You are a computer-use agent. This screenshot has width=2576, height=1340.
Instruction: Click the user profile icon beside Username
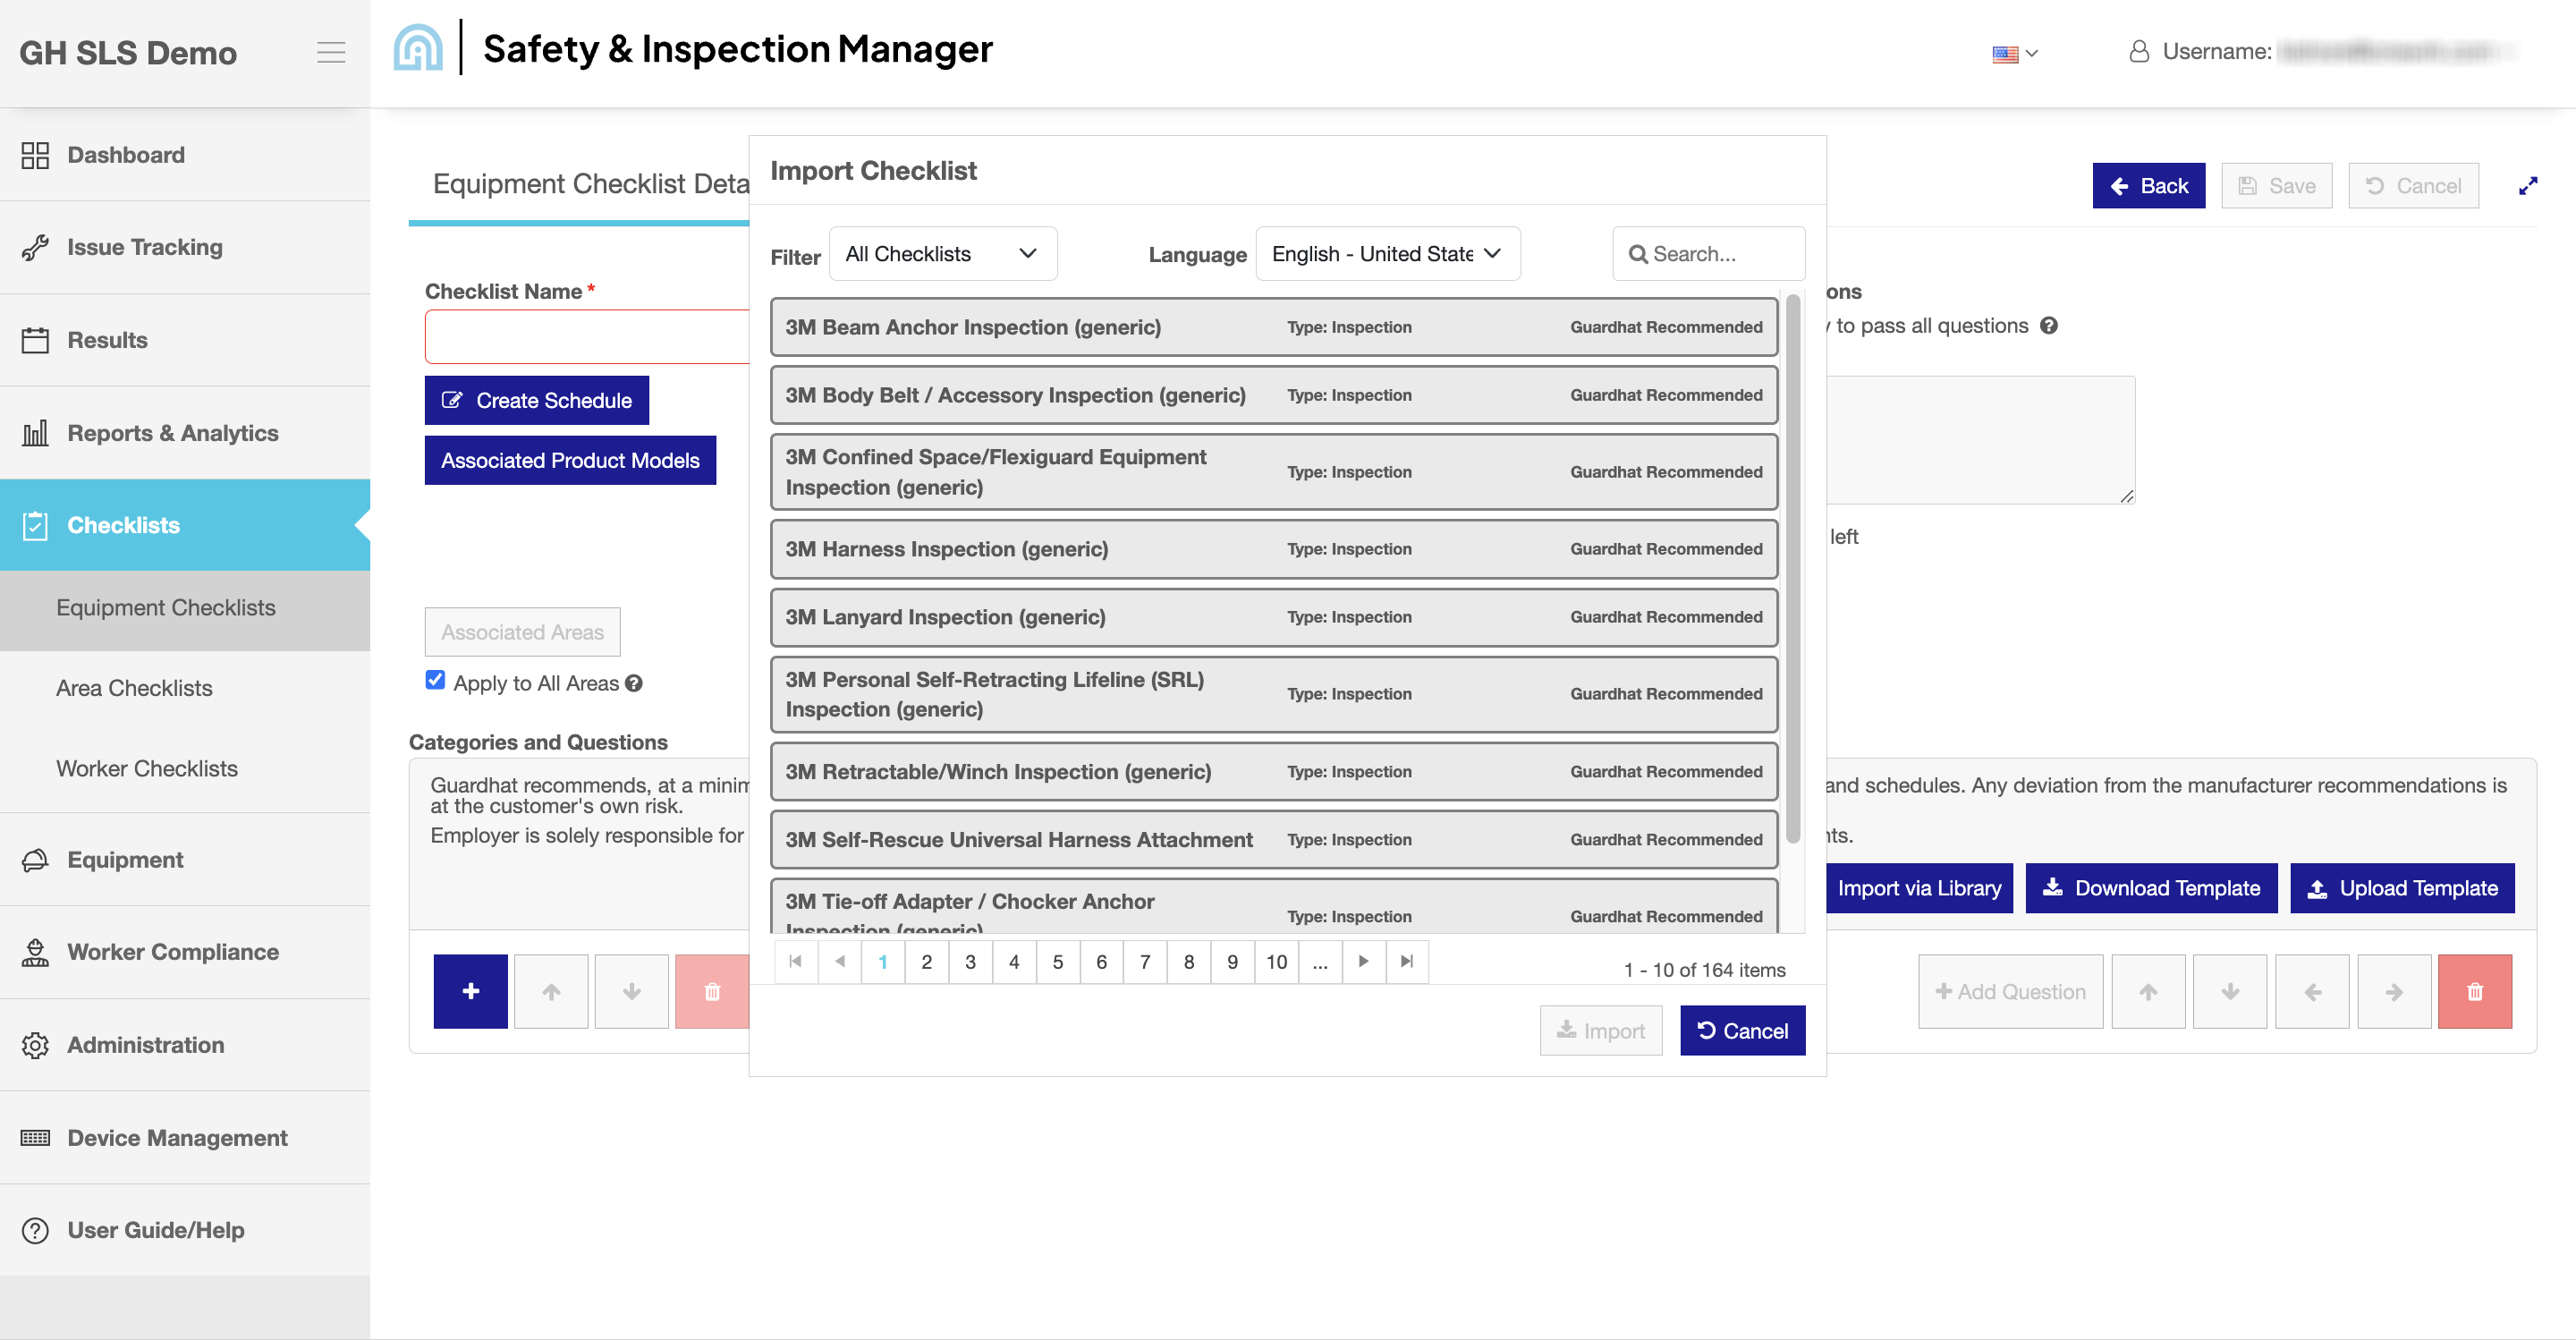(2139, 51)
